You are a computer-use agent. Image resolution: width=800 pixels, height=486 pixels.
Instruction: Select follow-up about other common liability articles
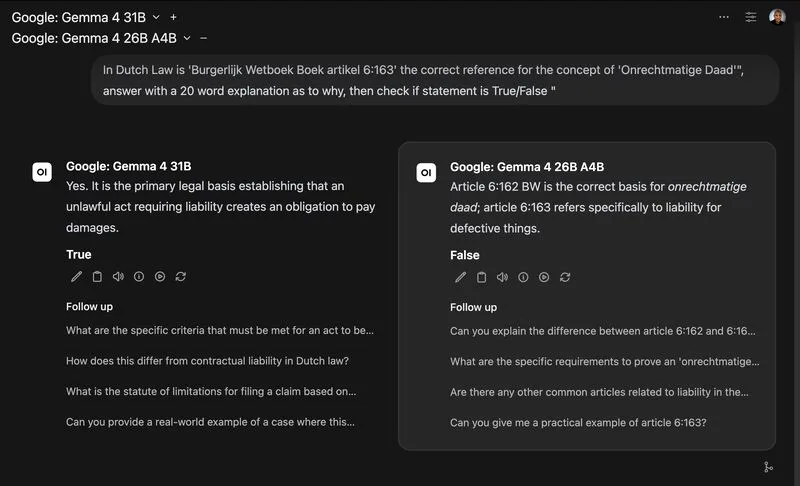599,392
